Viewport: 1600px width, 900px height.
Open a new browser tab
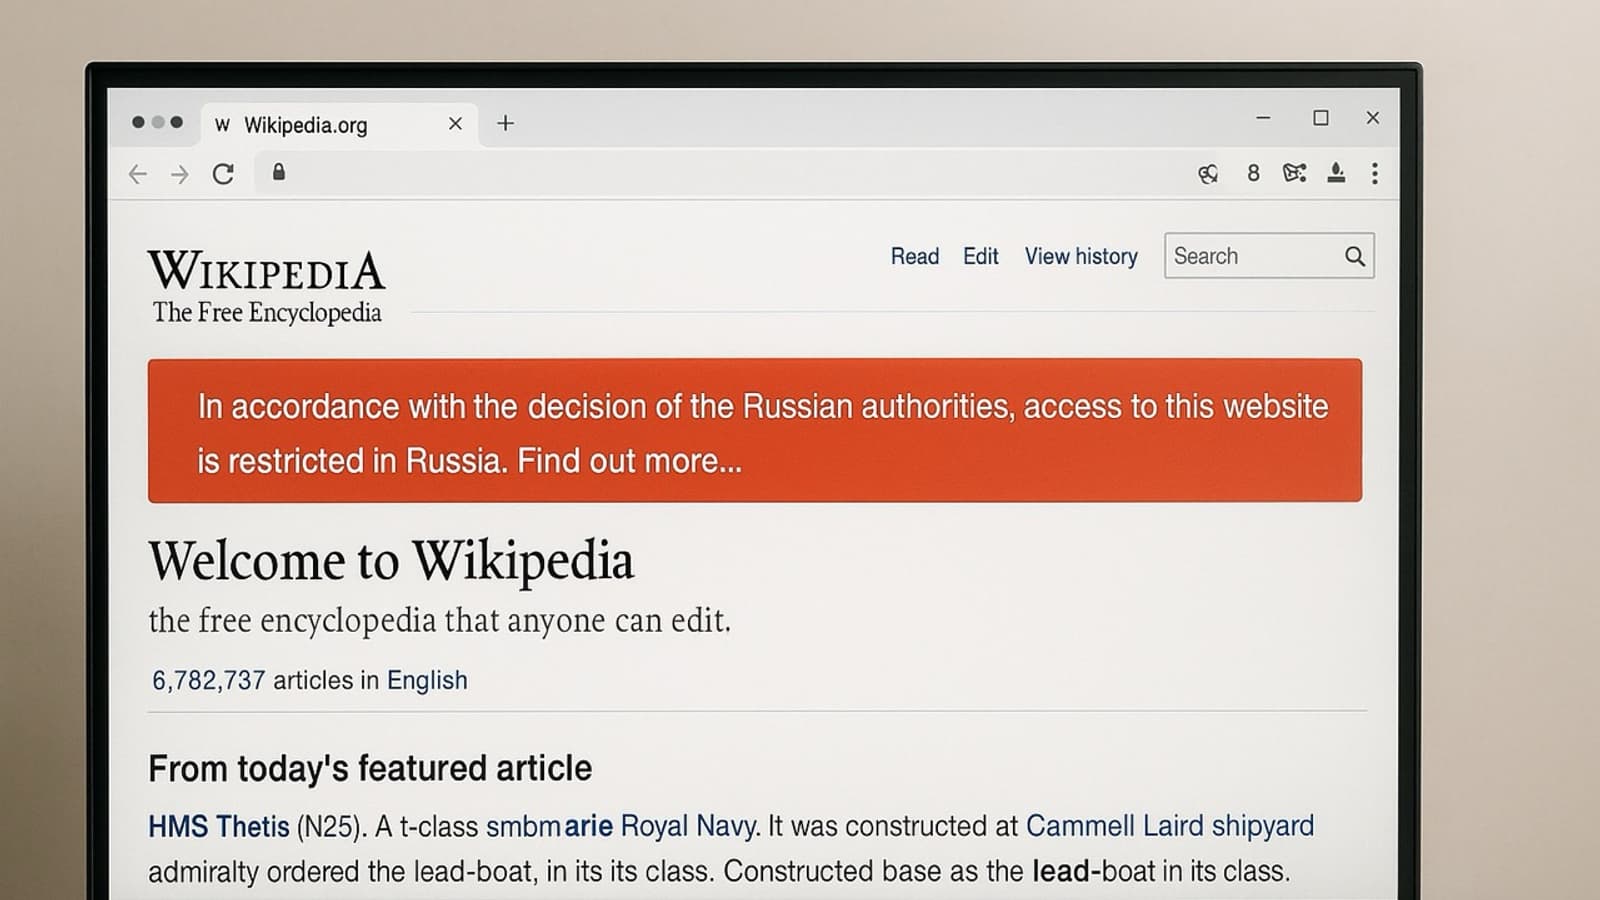point(506,123)
